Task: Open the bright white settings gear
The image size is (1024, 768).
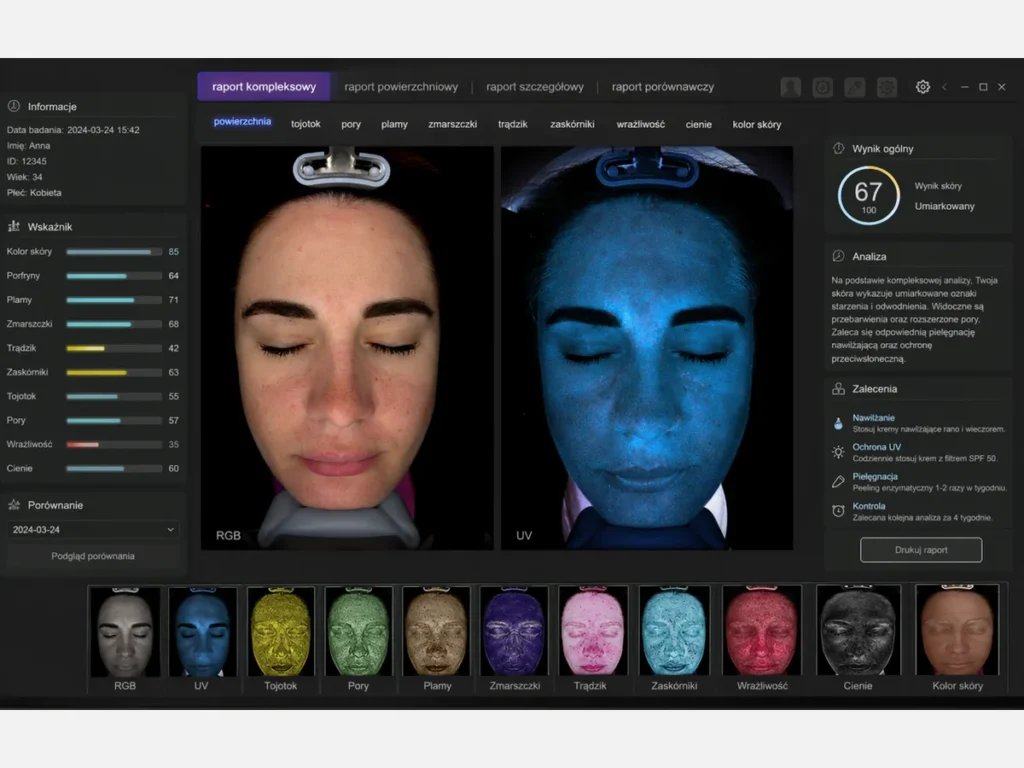Action: pos(923,87)
